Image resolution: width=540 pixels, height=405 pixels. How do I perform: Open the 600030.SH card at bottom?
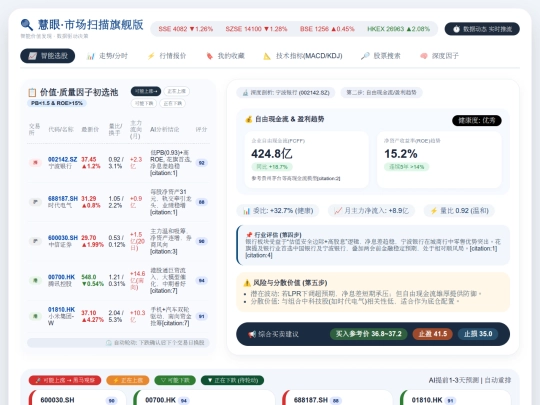click(78, 397)
